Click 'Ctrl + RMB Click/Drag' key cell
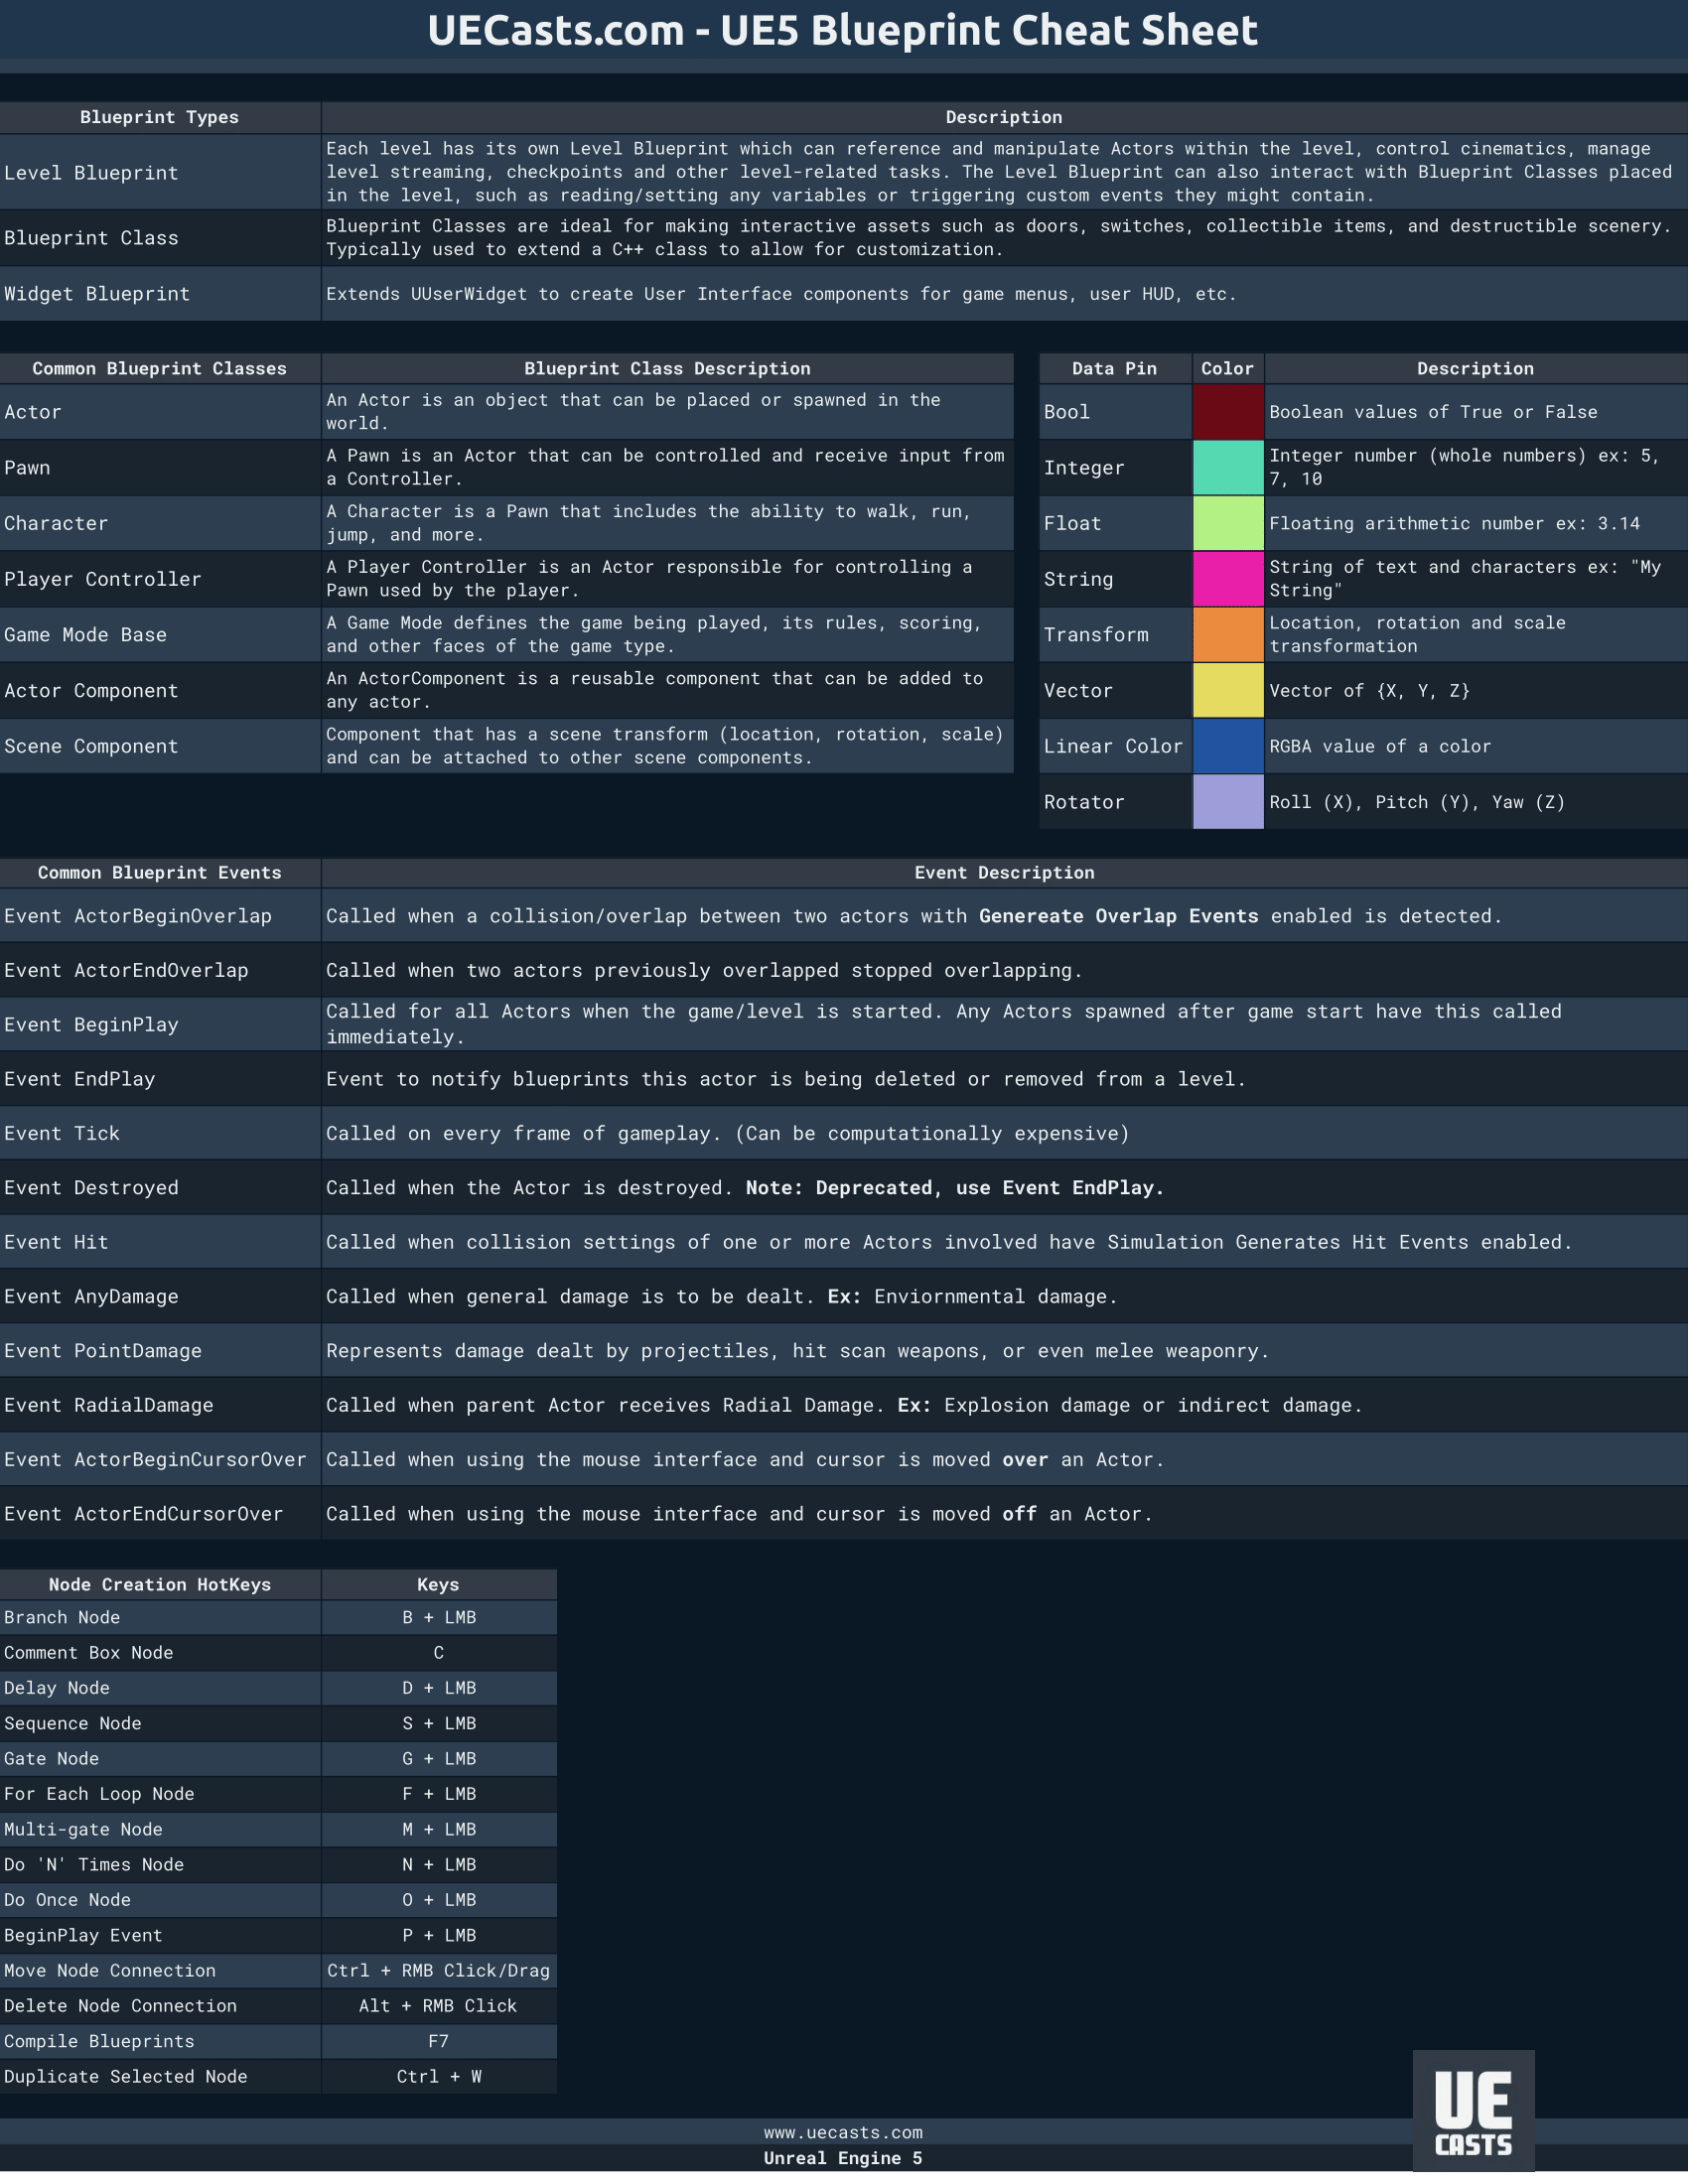 (x=439, y=1971)
